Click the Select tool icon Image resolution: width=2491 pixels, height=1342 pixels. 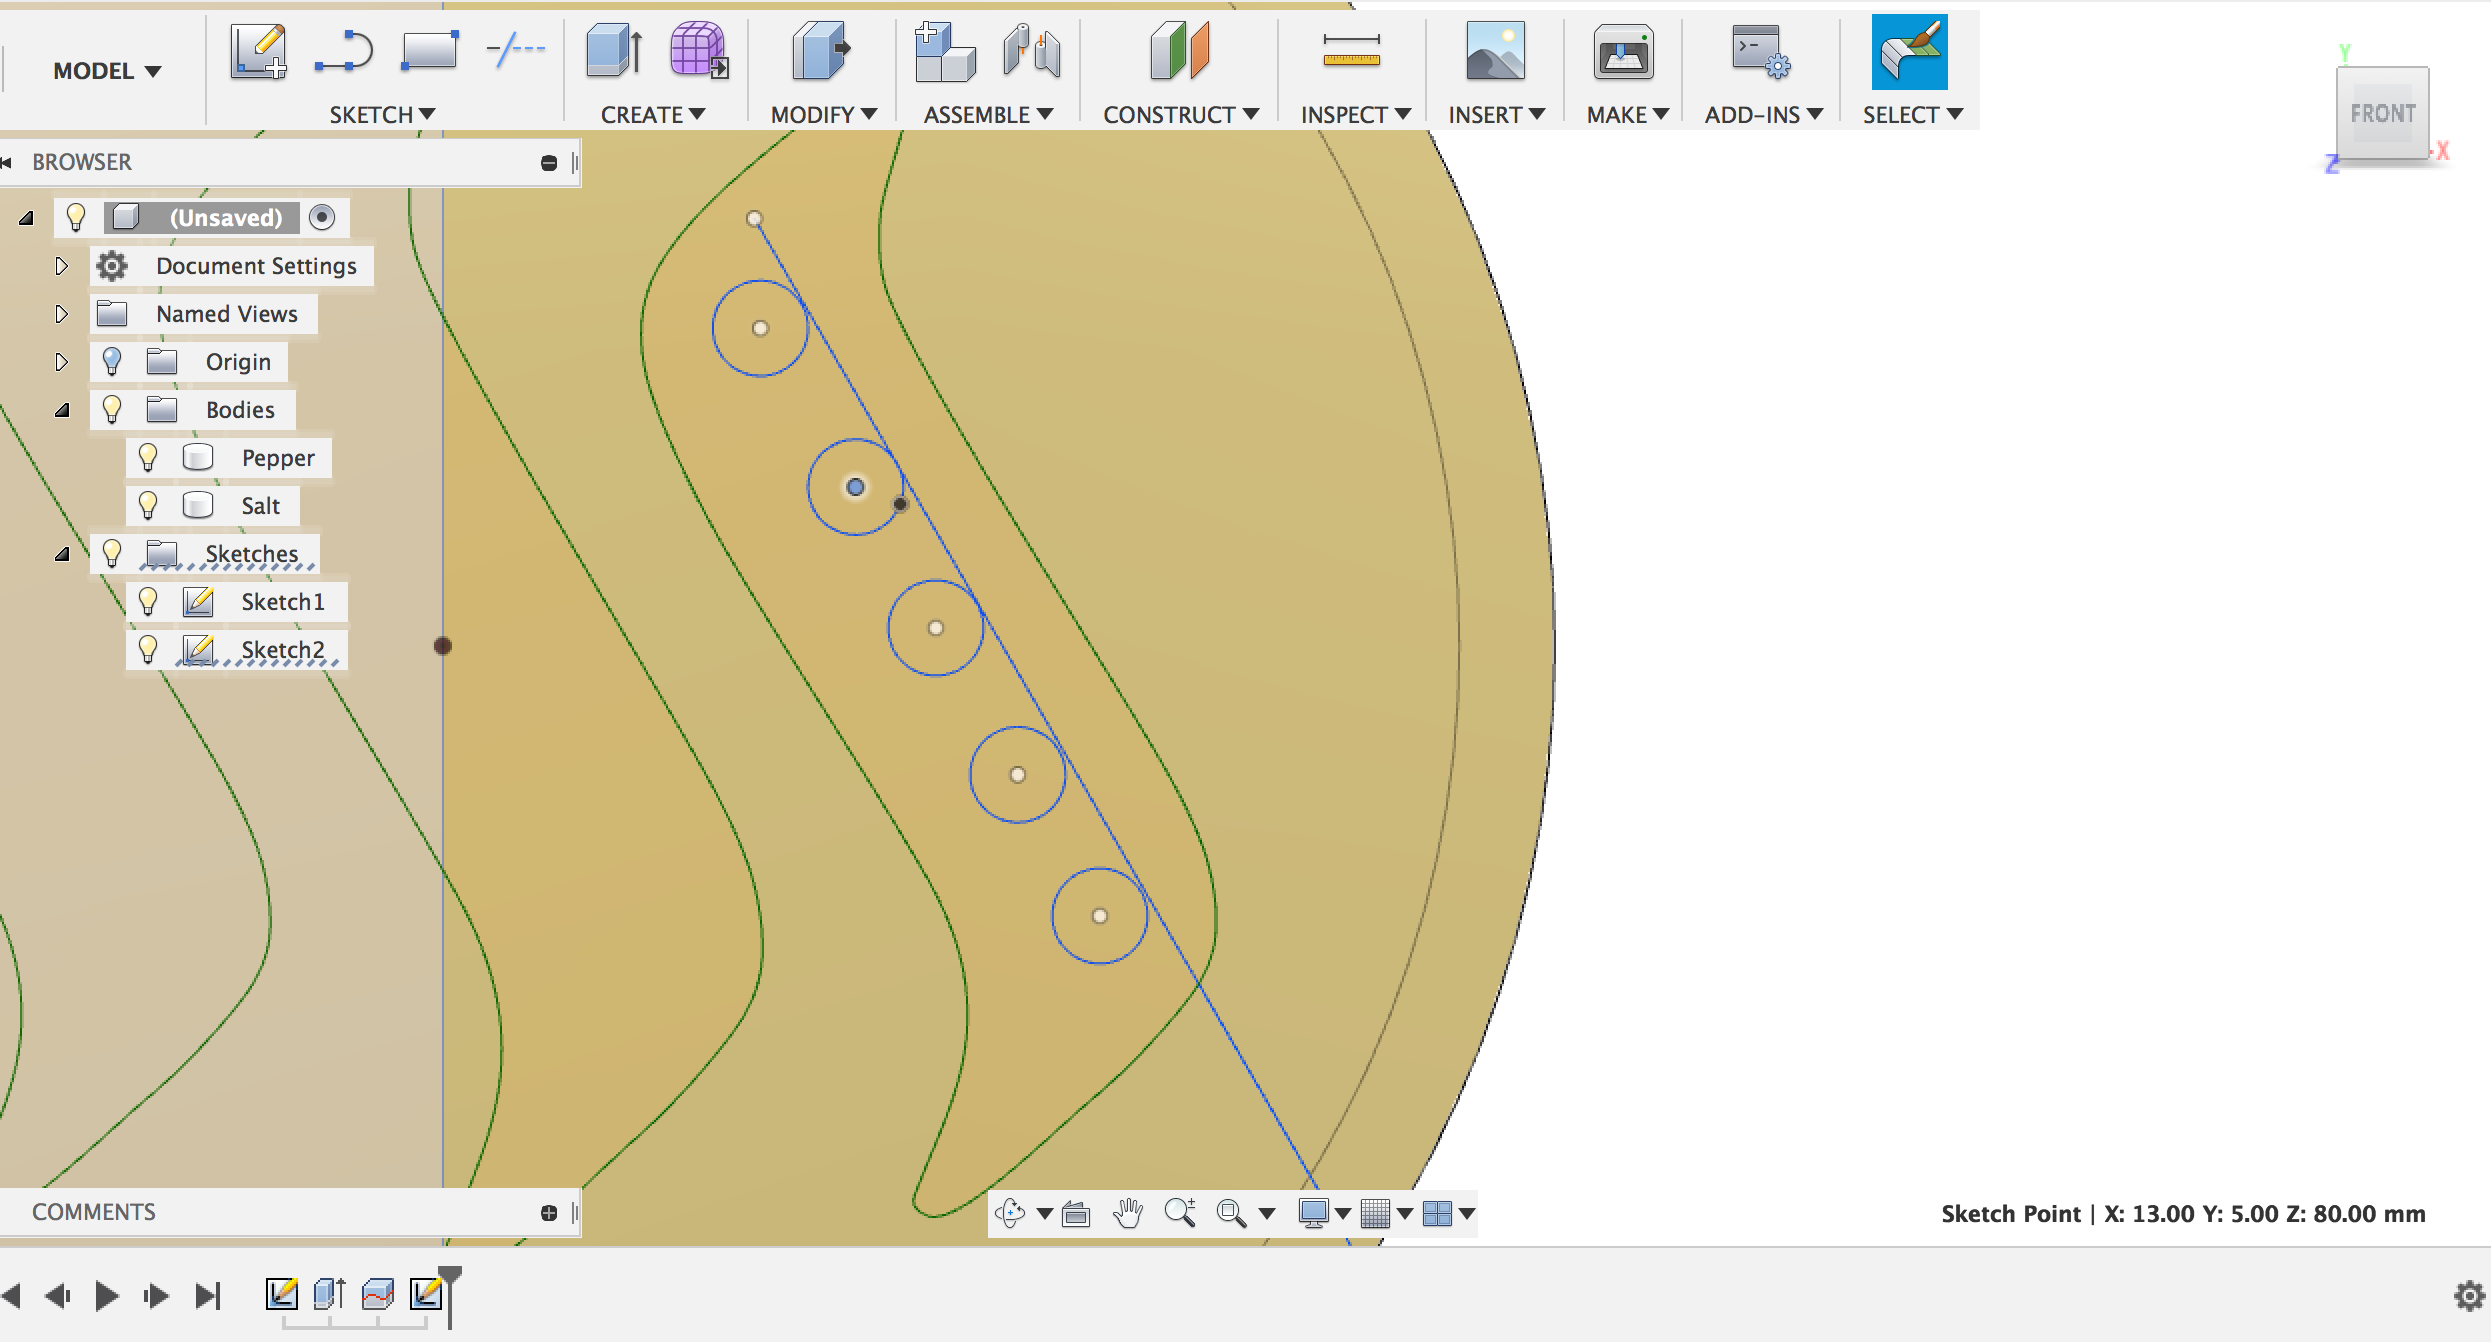[x=1909, y=52]
